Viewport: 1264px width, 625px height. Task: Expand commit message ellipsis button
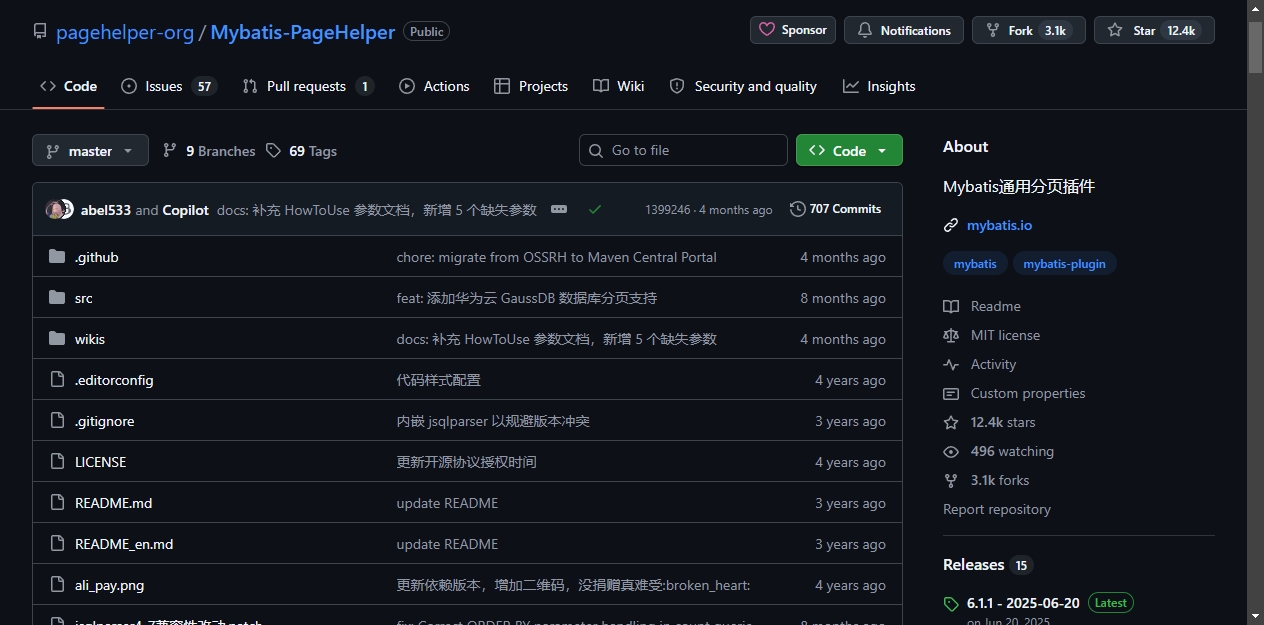[x=559, y=209]
